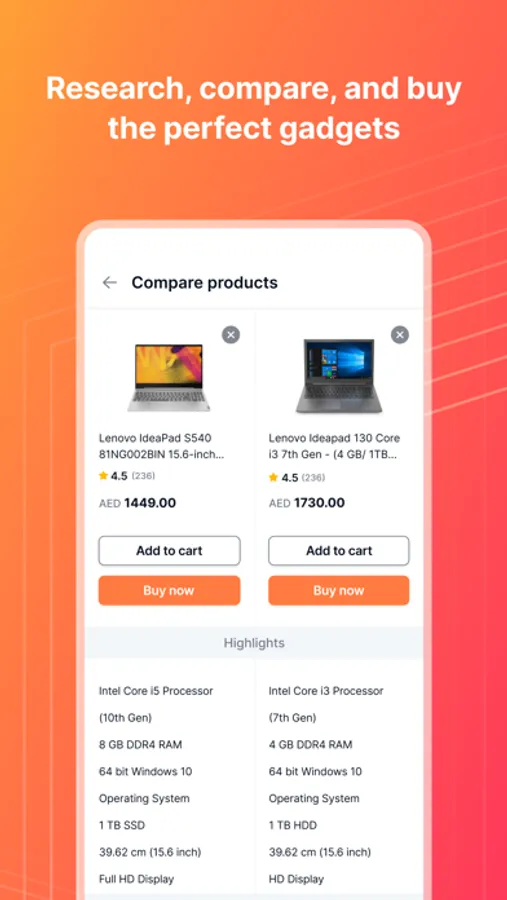Open the Lenovo Ideapad 130 Core i3 title
The image size is (507, 900).
pyautogui.click(x=334, y=447)
